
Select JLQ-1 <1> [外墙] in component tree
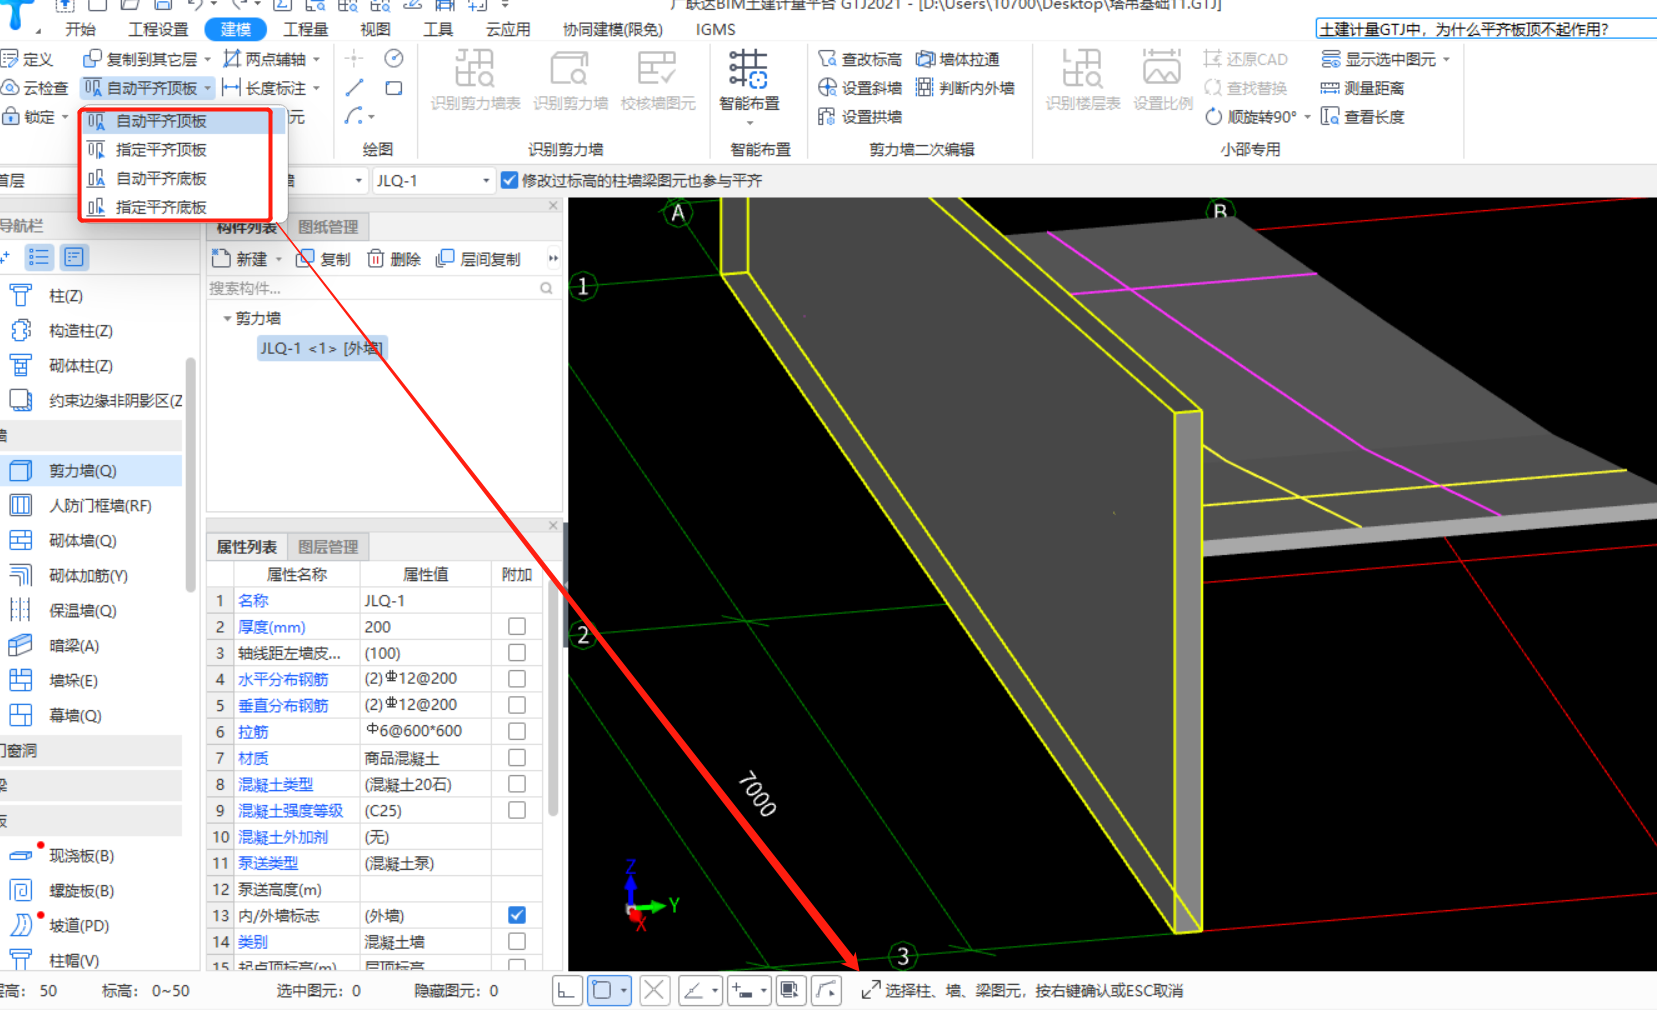pyautogui.click(x=321, y=348)
